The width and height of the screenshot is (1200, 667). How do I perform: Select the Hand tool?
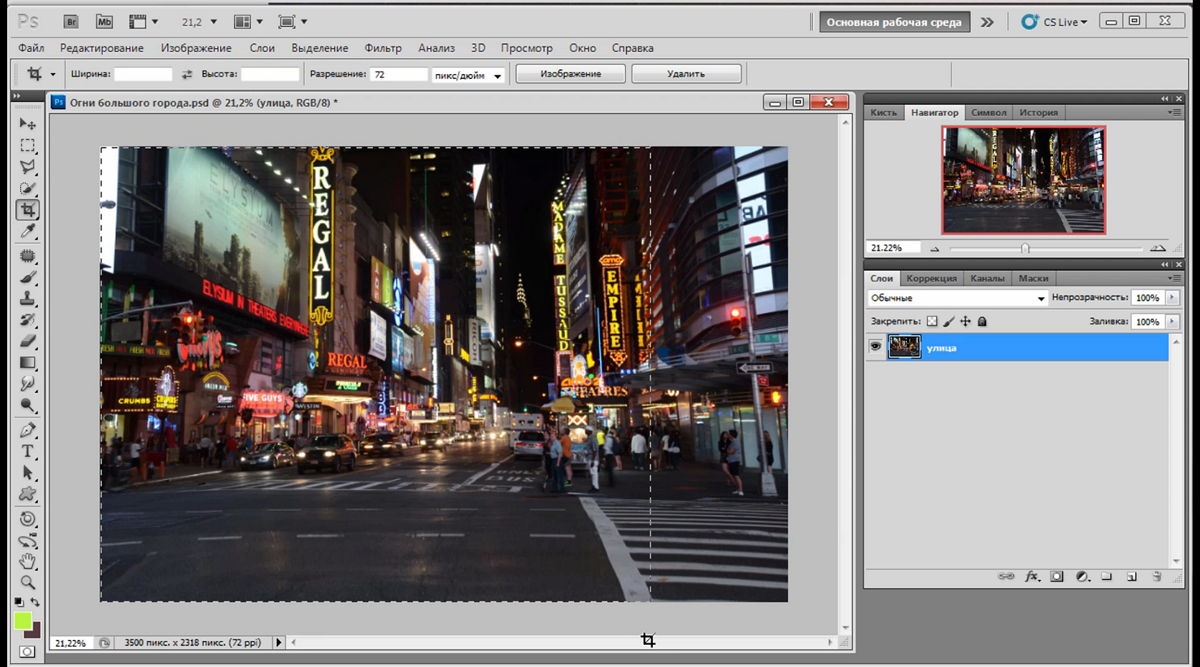click(x=28, y=560)
